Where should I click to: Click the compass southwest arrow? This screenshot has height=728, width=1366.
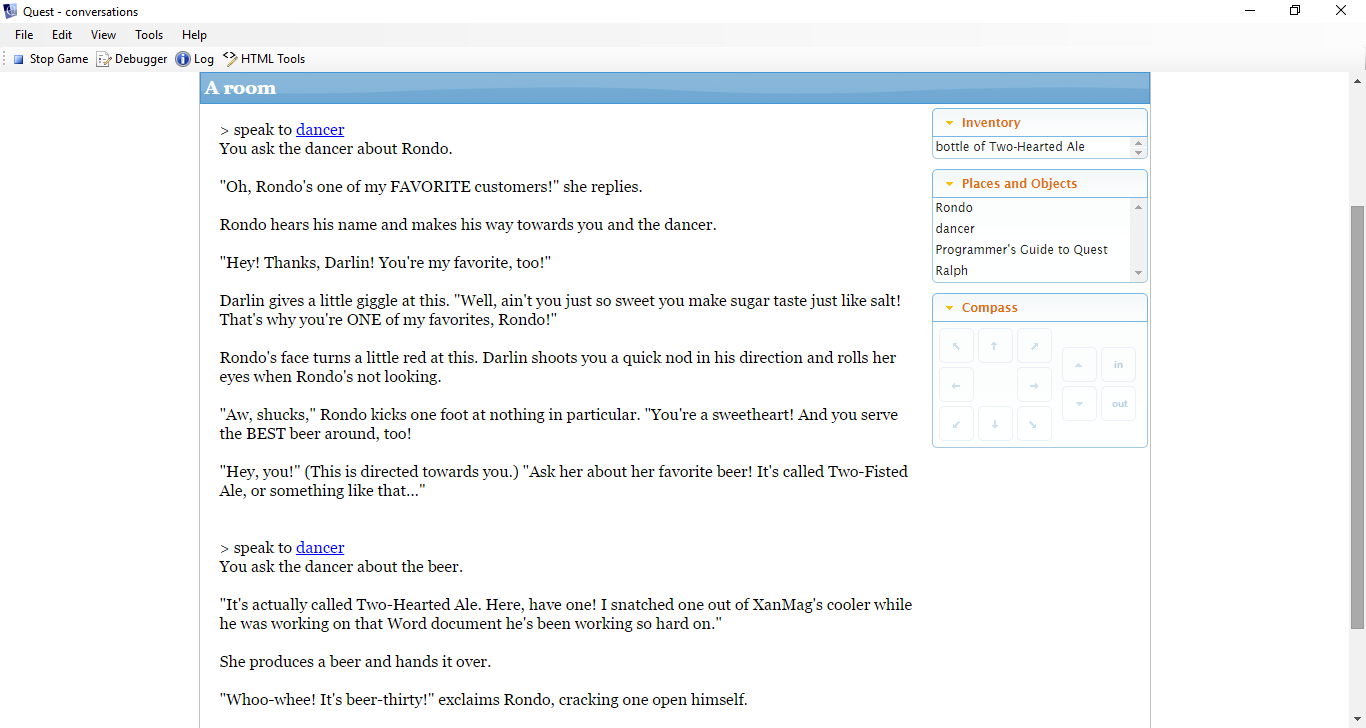point(956,424)
